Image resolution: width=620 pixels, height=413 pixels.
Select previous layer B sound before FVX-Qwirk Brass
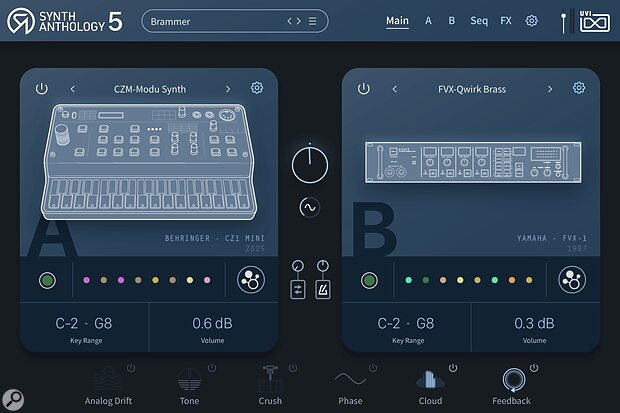click(x=394, y=89)
